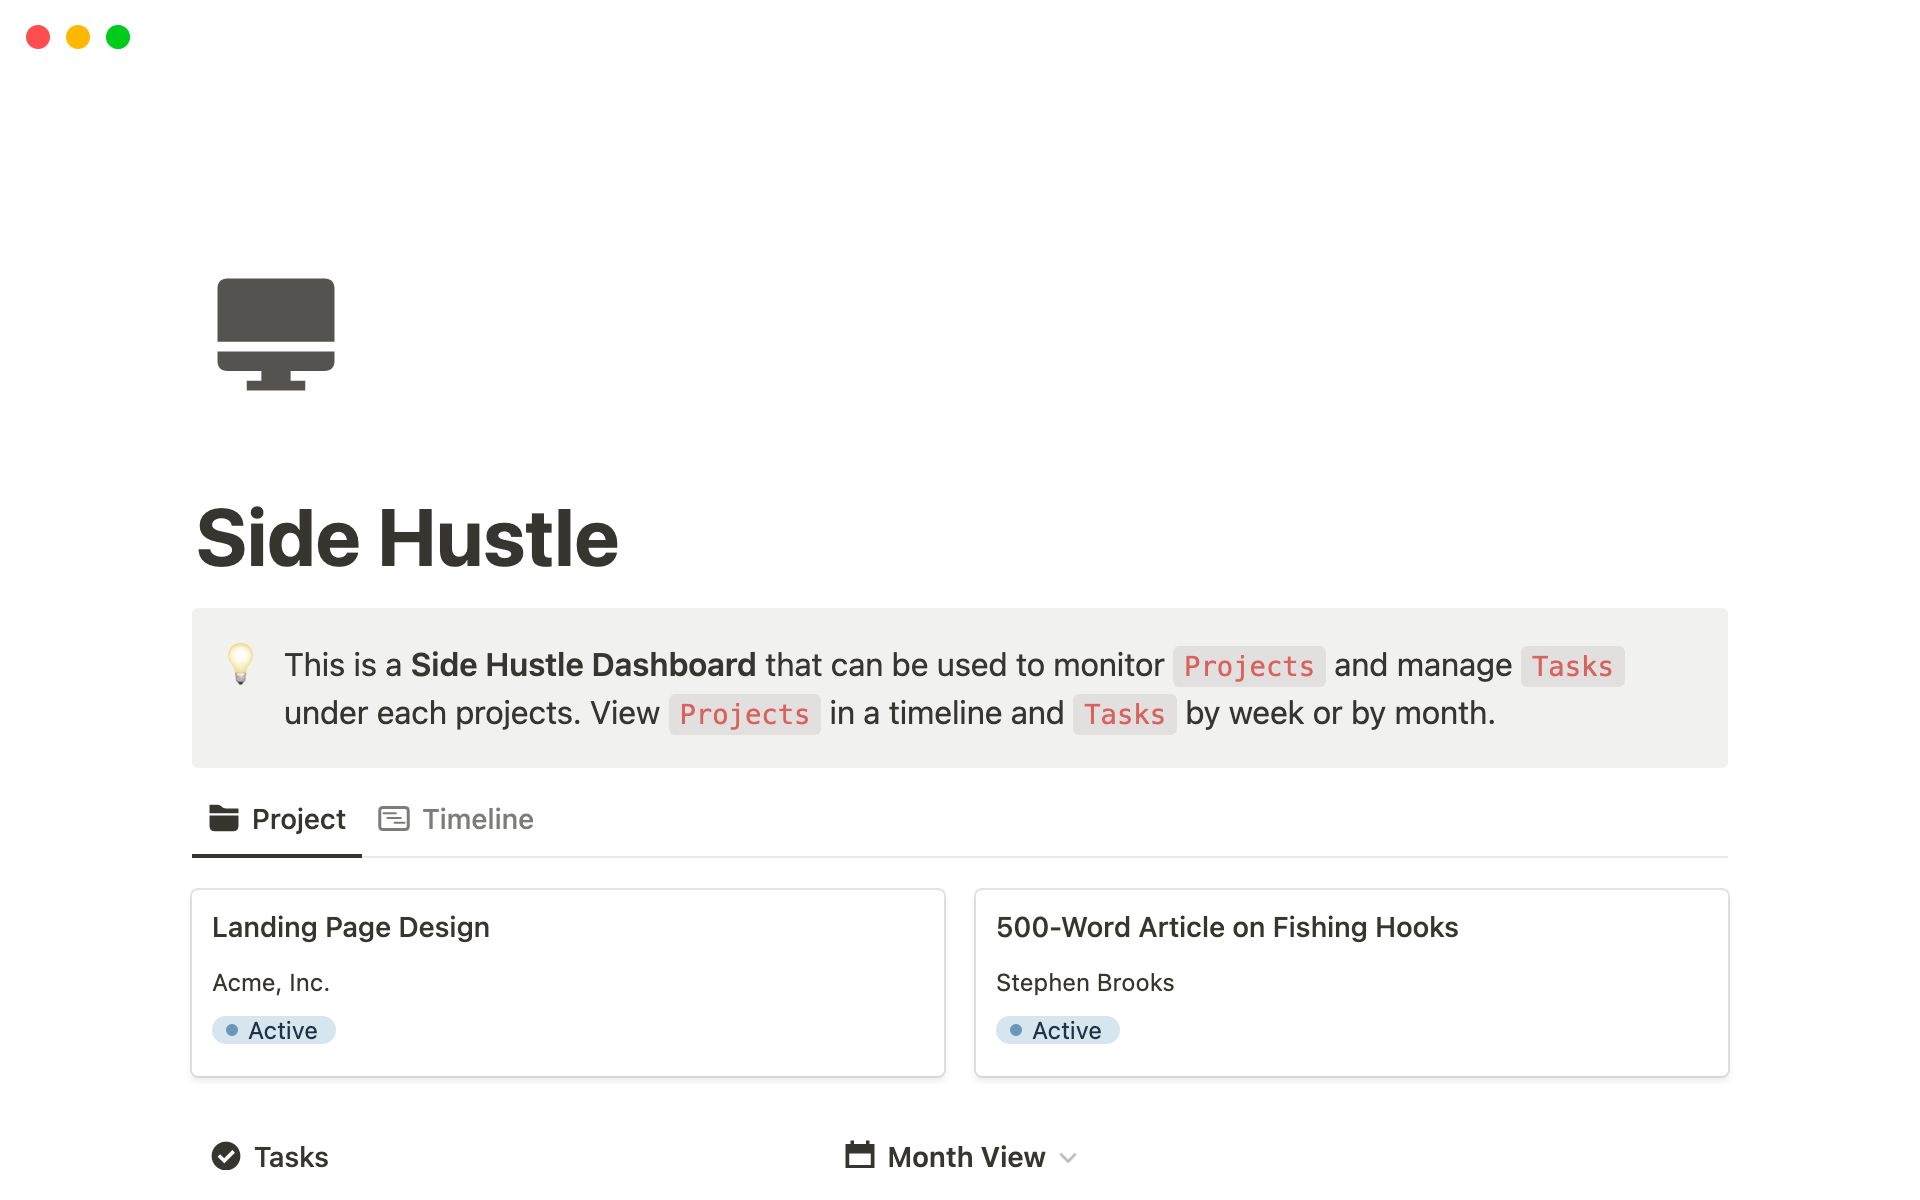This screenshot has width=1920, height=1200.
Task: Click the Timeline view icon
Action: pyautogui.click(x=394, y=819)
